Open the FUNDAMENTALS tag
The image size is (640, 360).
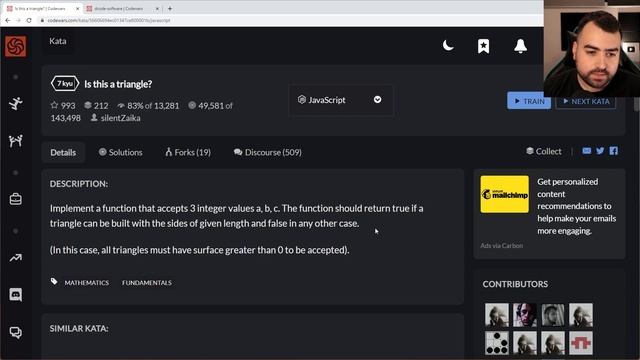point(147,282)
